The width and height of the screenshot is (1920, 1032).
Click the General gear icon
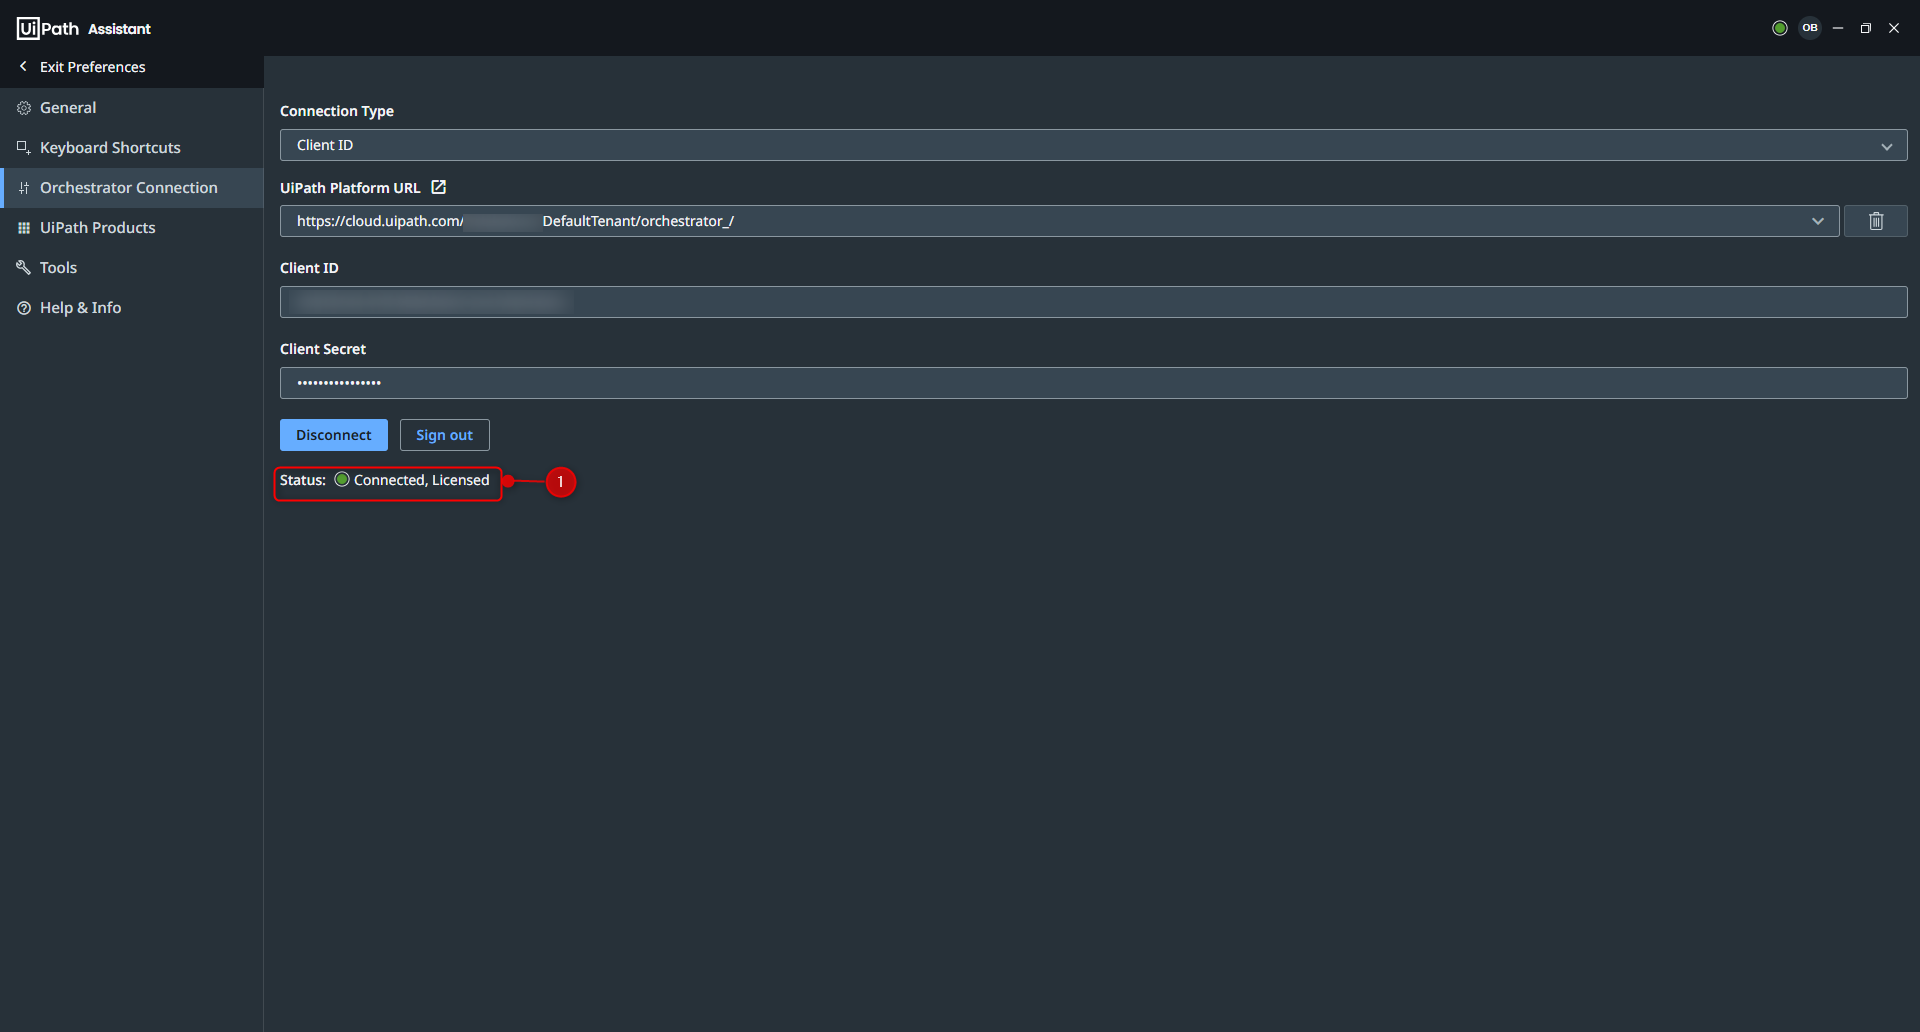24,108
